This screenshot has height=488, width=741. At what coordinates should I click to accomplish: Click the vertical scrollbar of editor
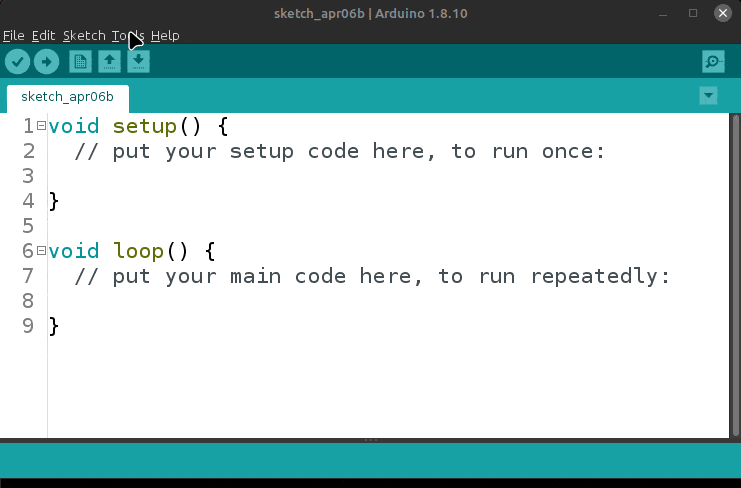(x=733, y=275)
